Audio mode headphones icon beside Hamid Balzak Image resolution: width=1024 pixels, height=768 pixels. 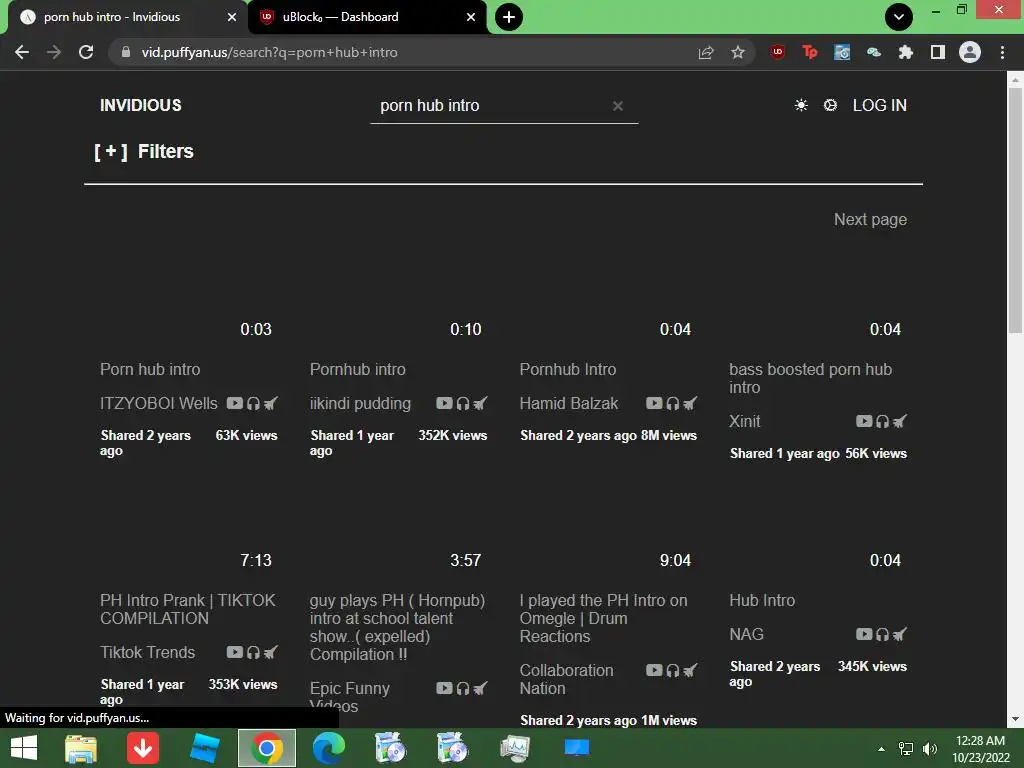point(673,404)
